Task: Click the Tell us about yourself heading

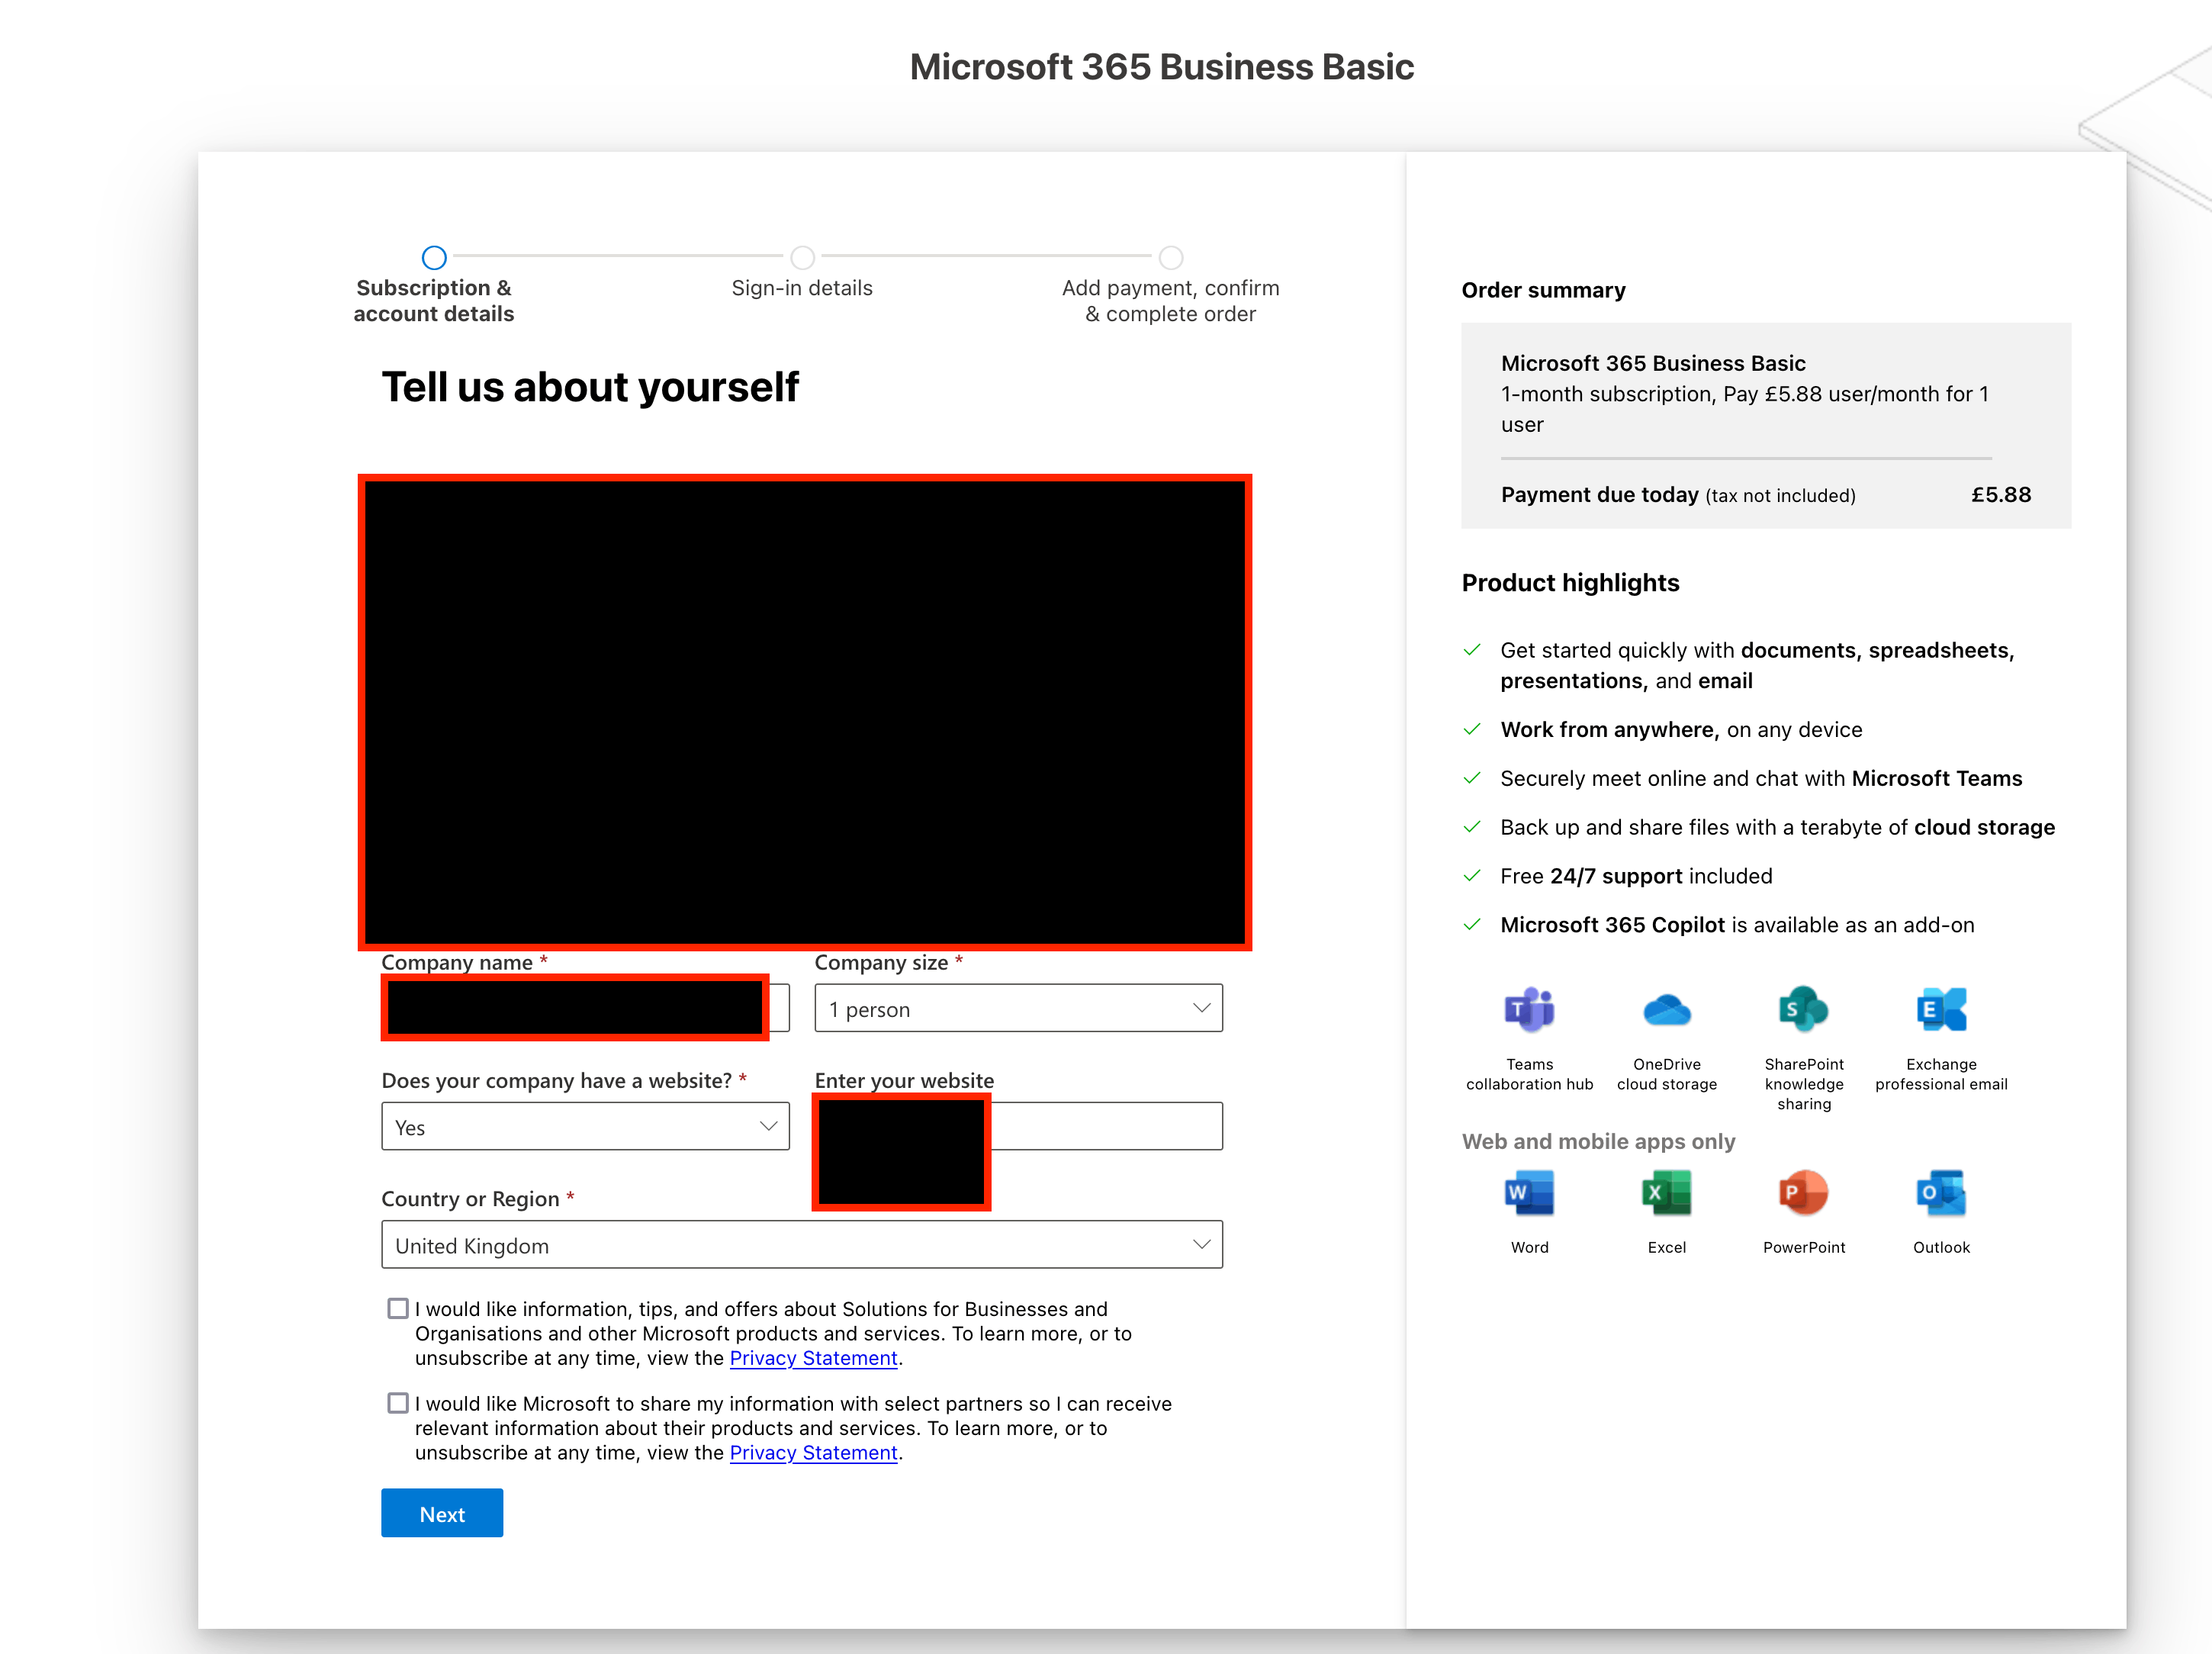Action: click(x=590, y=387)
